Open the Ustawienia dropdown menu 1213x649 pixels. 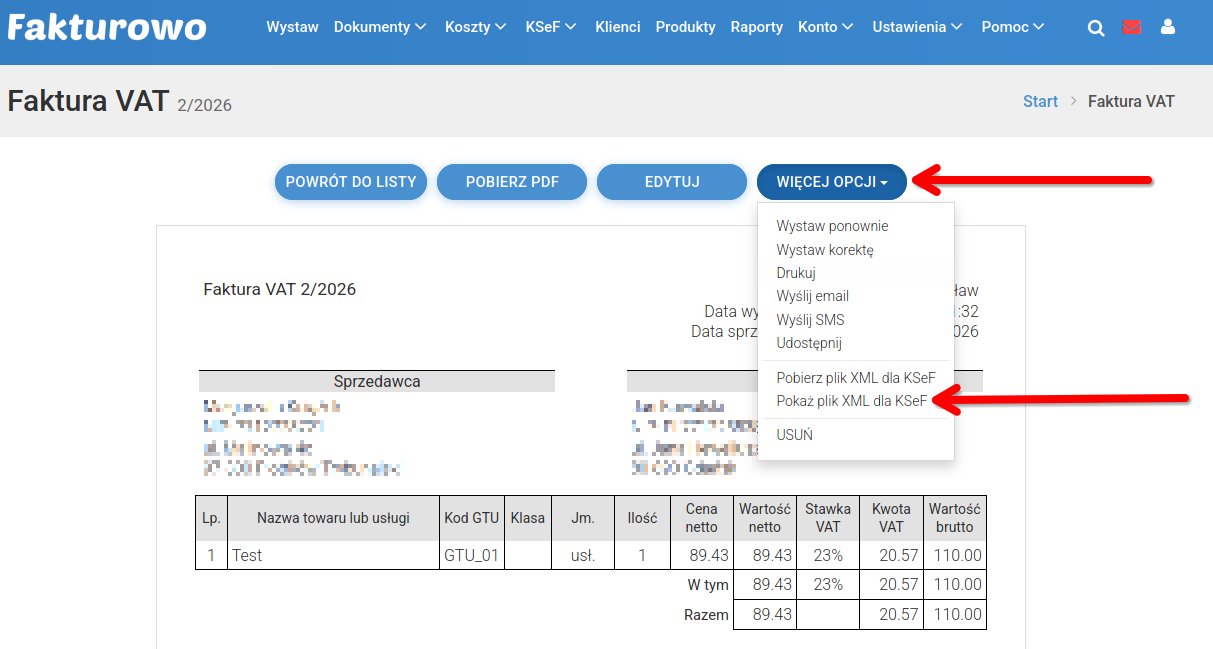click(x=917, y=27)
